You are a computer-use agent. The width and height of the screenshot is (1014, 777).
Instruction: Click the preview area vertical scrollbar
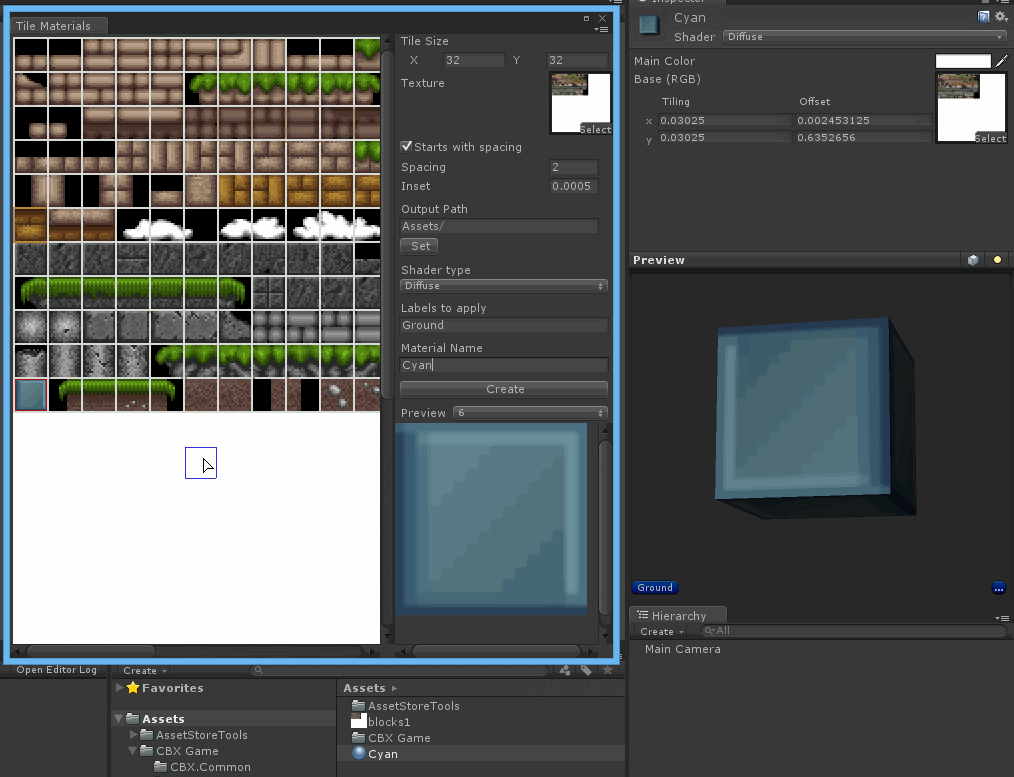(605, 527)
